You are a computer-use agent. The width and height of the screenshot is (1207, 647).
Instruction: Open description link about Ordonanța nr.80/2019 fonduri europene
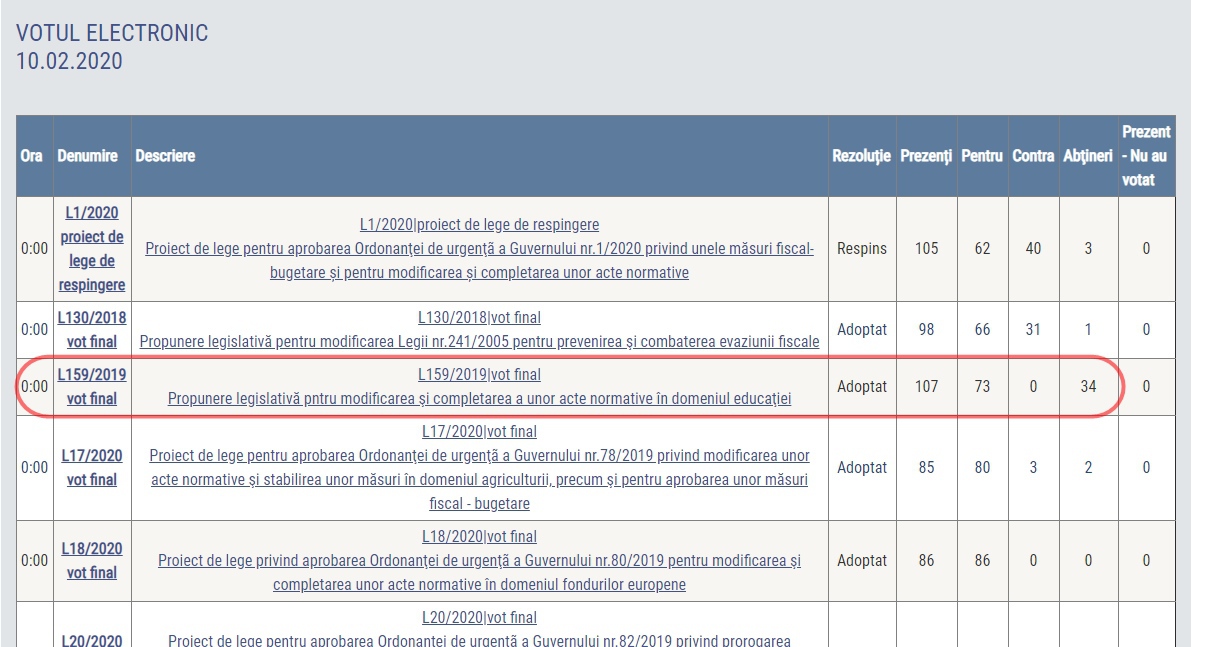(479, 572)
